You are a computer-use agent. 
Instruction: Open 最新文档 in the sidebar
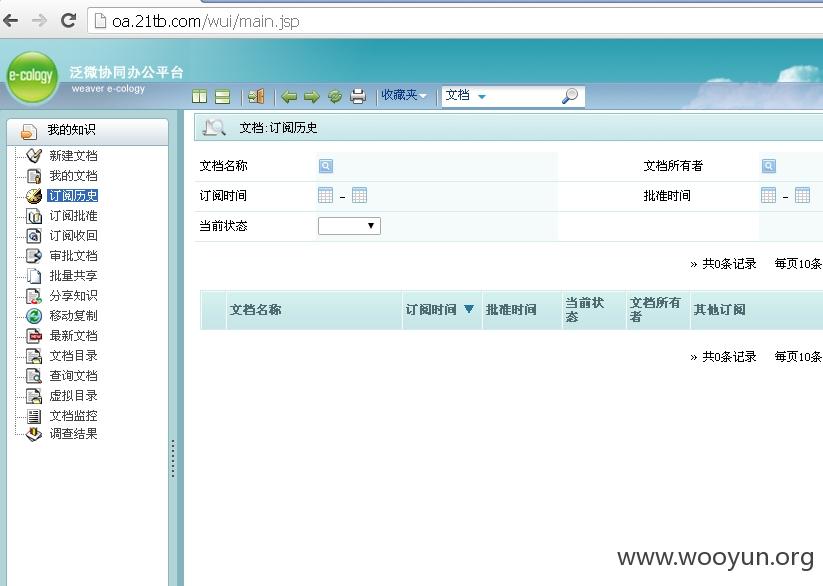click(x=73, y=336)
